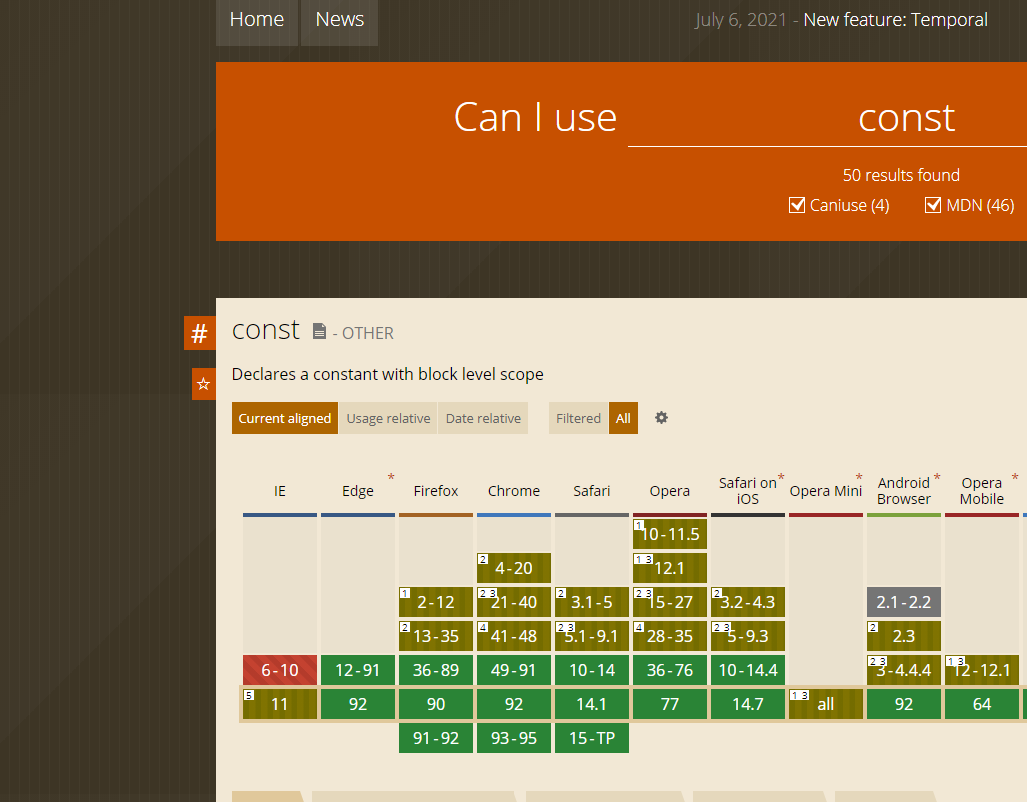Select the iOS Safari 5-9.3 cell
This screenshot has width=1027, height=802.
point(747,636)
